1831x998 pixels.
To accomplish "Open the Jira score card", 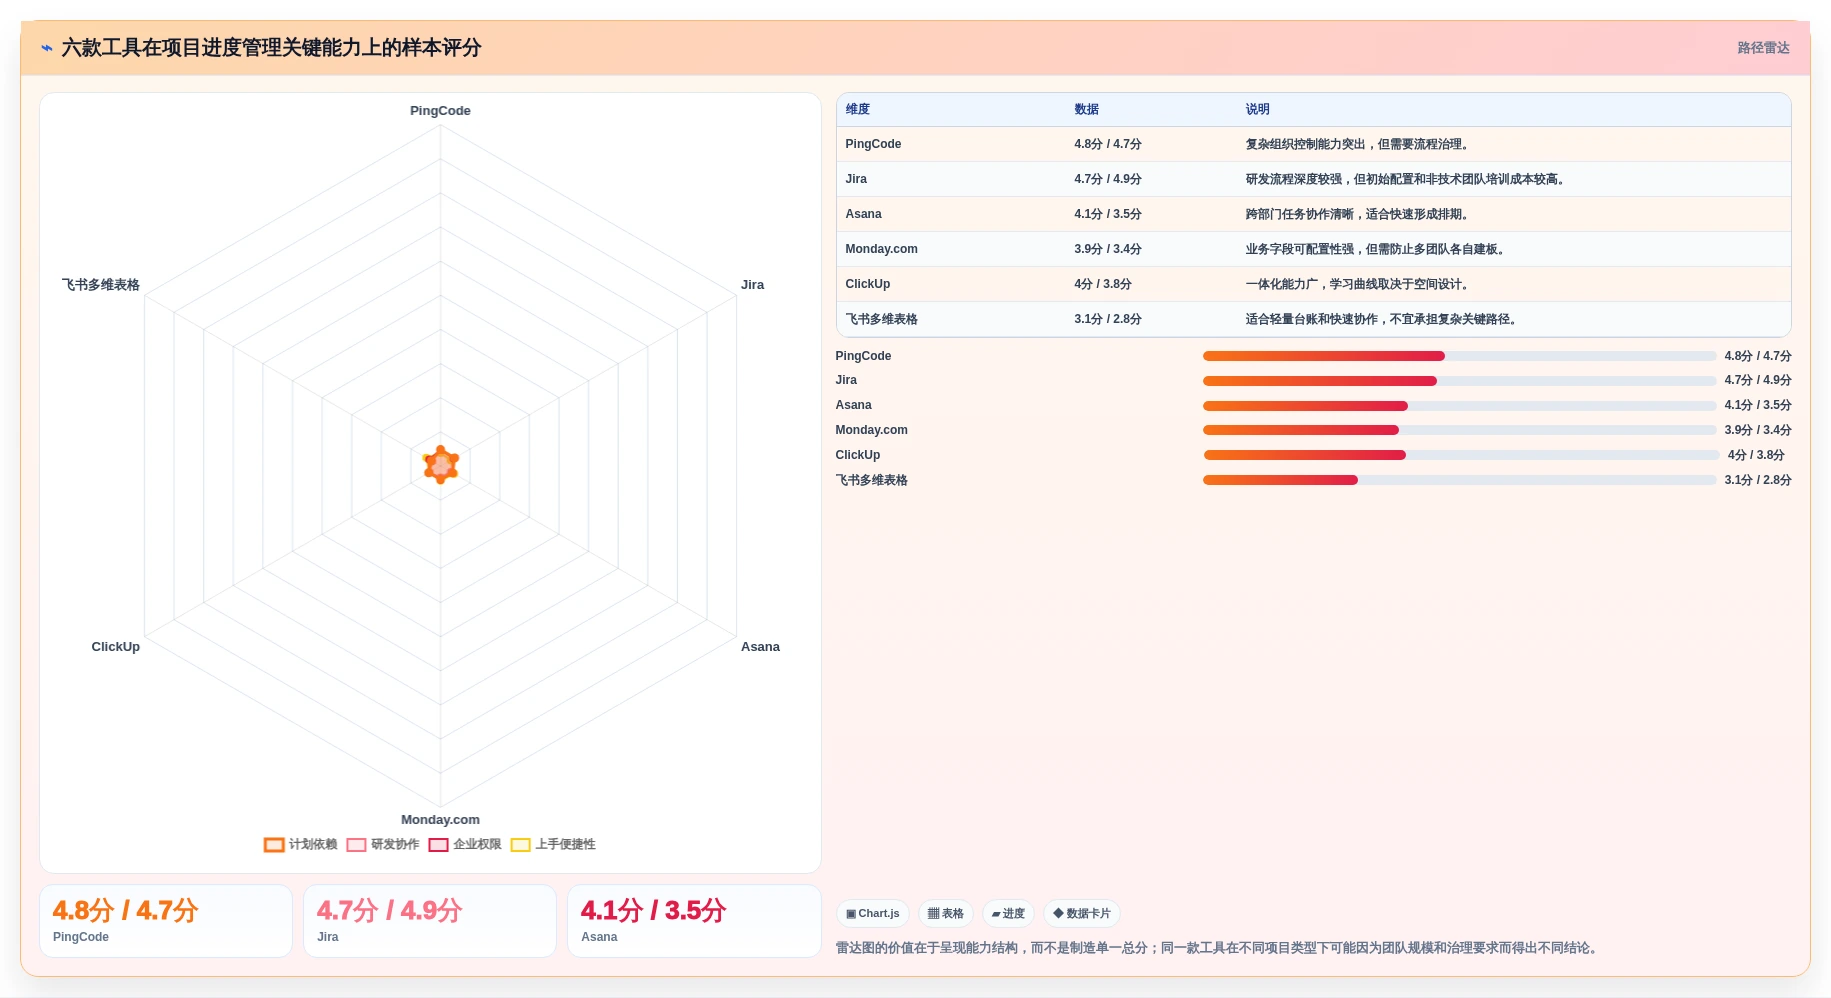I will pos(430,921).
